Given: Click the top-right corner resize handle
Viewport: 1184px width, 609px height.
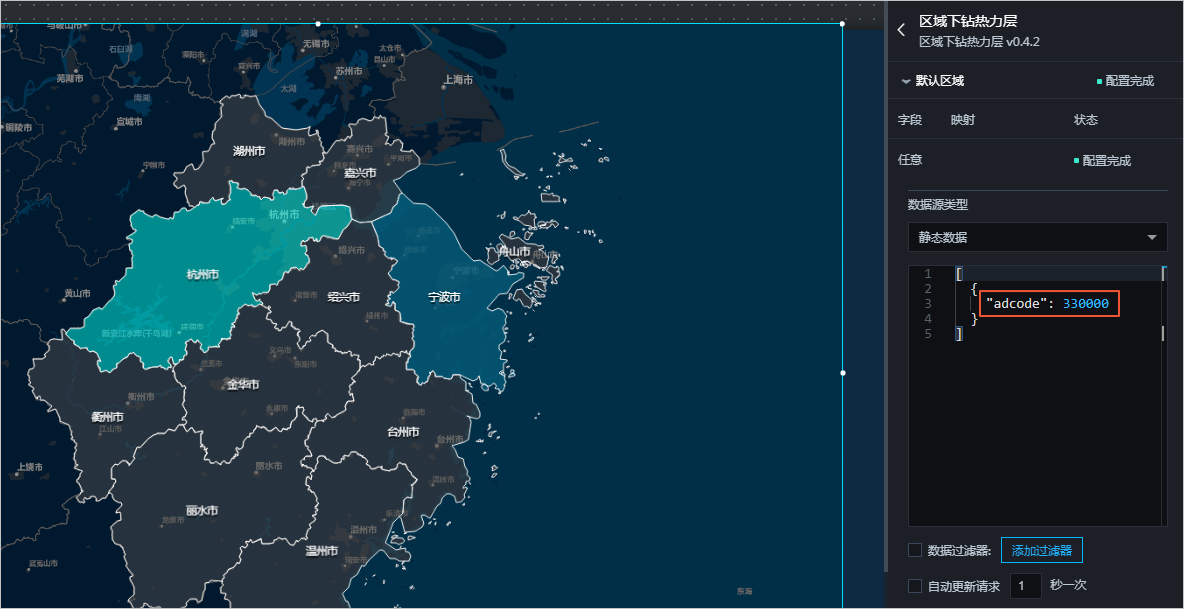Looking at the screenshot, I should tap(842, 23).
